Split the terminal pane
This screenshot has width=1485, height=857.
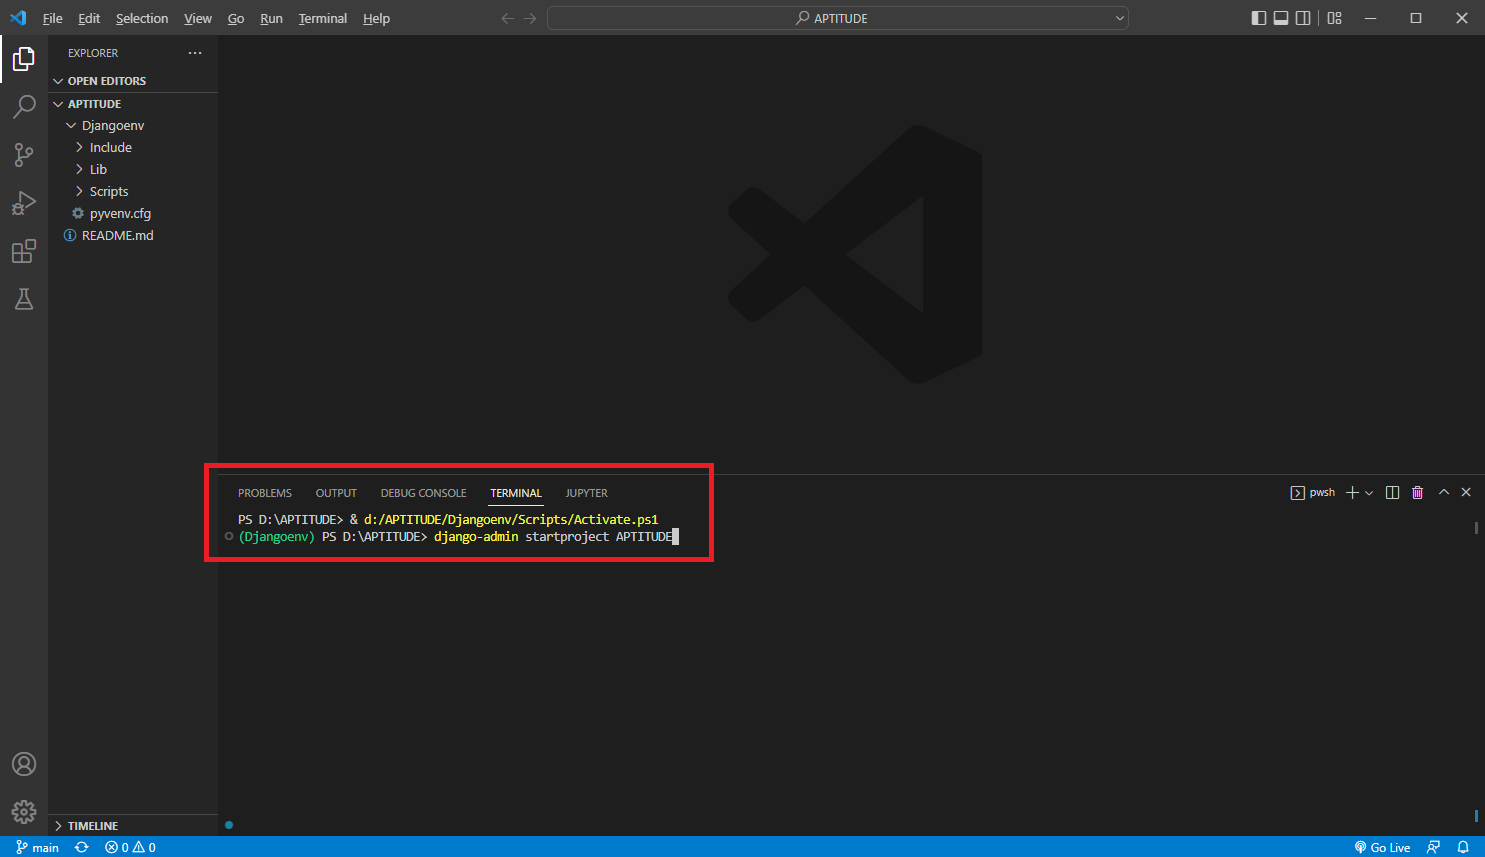[x=1392, y=492]
